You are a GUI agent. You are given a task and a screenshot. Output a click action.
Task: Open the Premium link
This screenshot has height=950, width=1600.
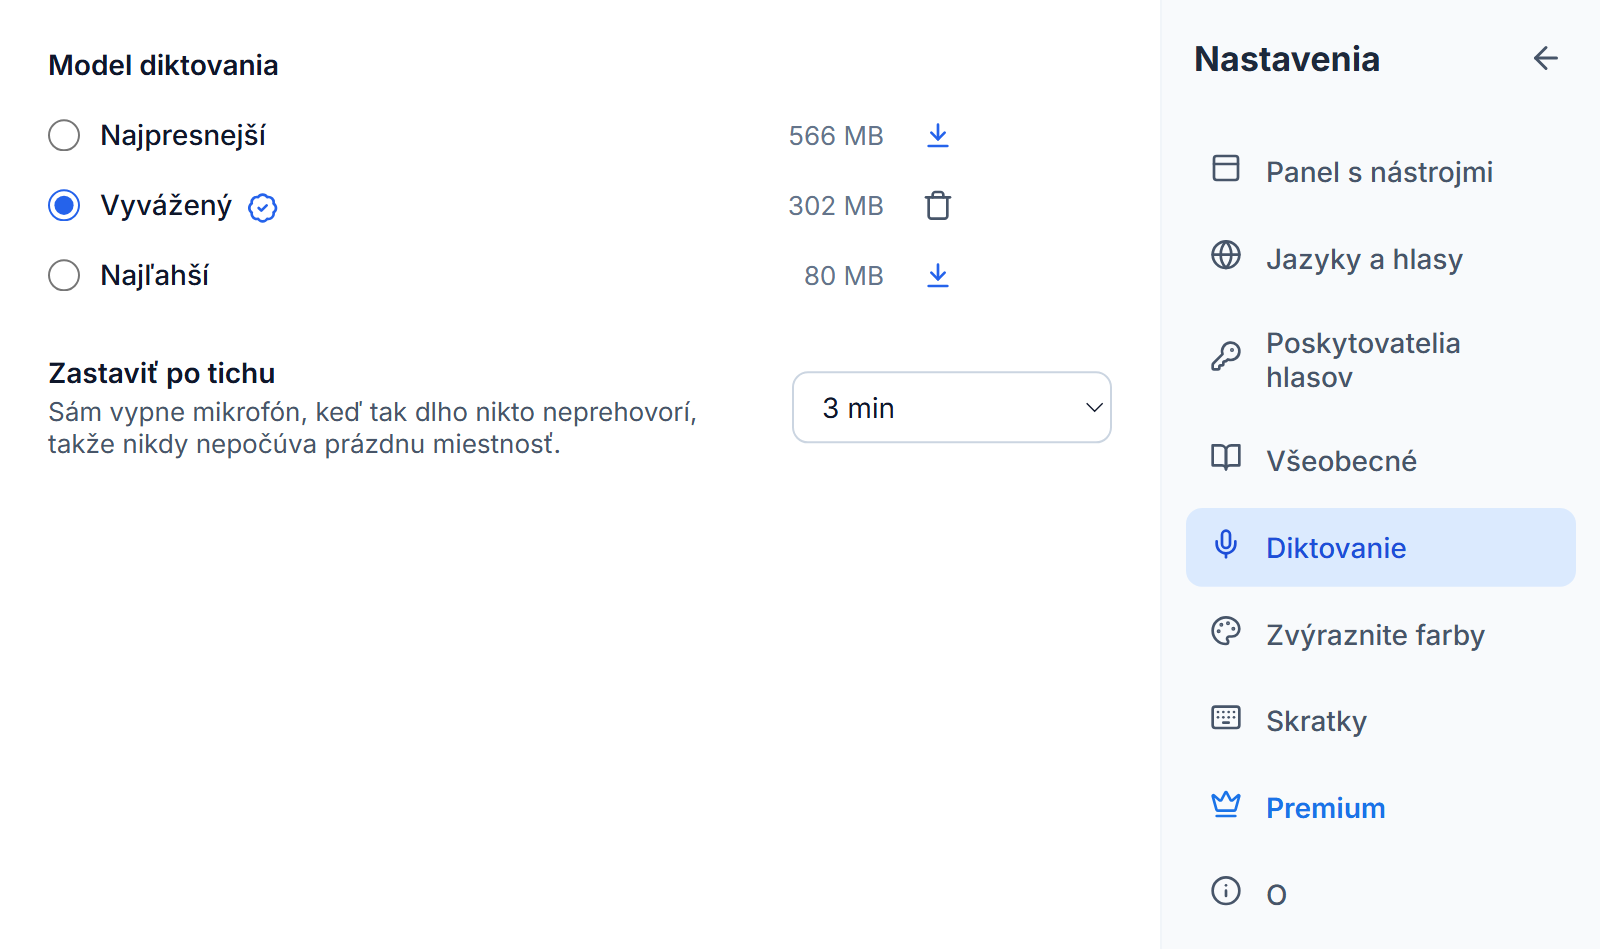point(1380,807)
